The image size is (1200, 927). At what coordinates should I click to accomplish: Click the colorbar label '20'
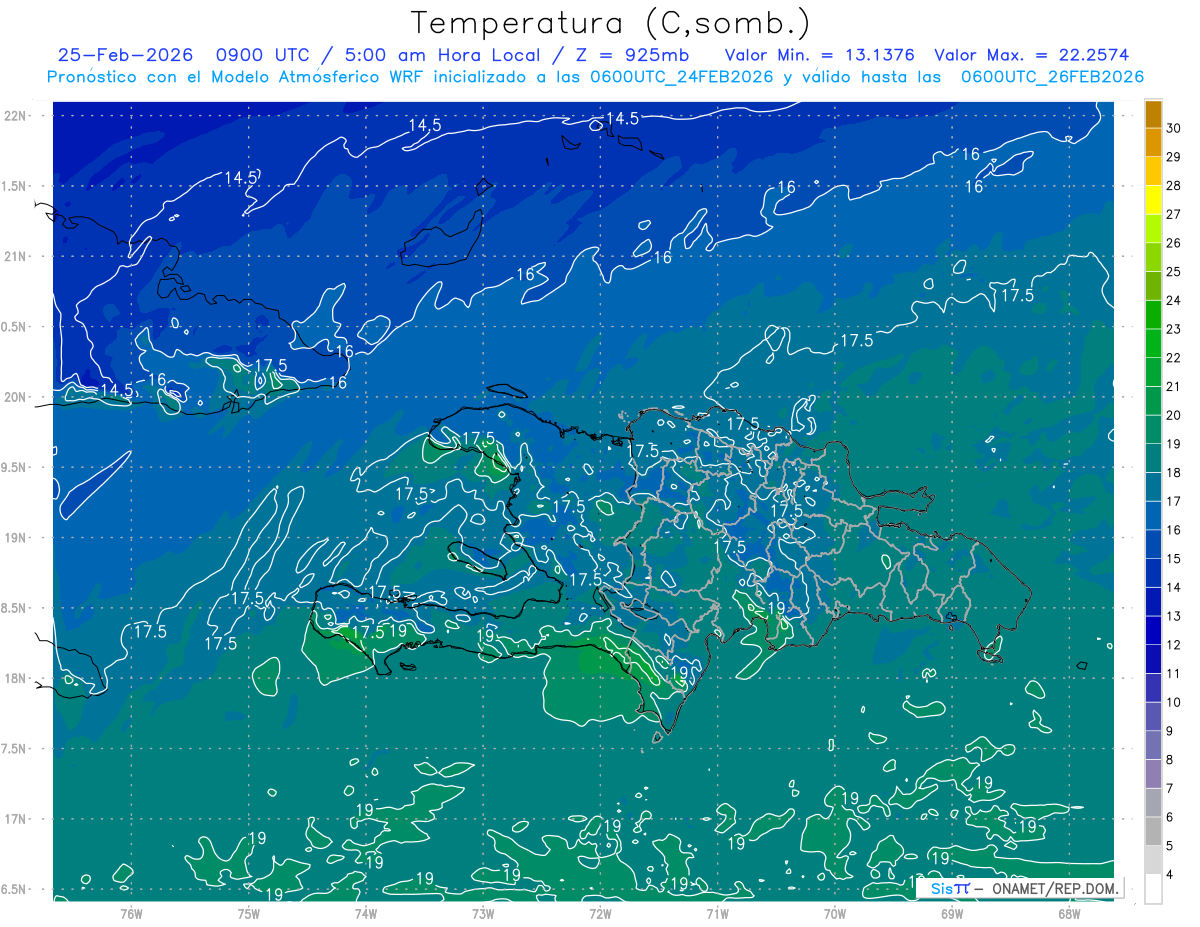tap(1174, 415)
